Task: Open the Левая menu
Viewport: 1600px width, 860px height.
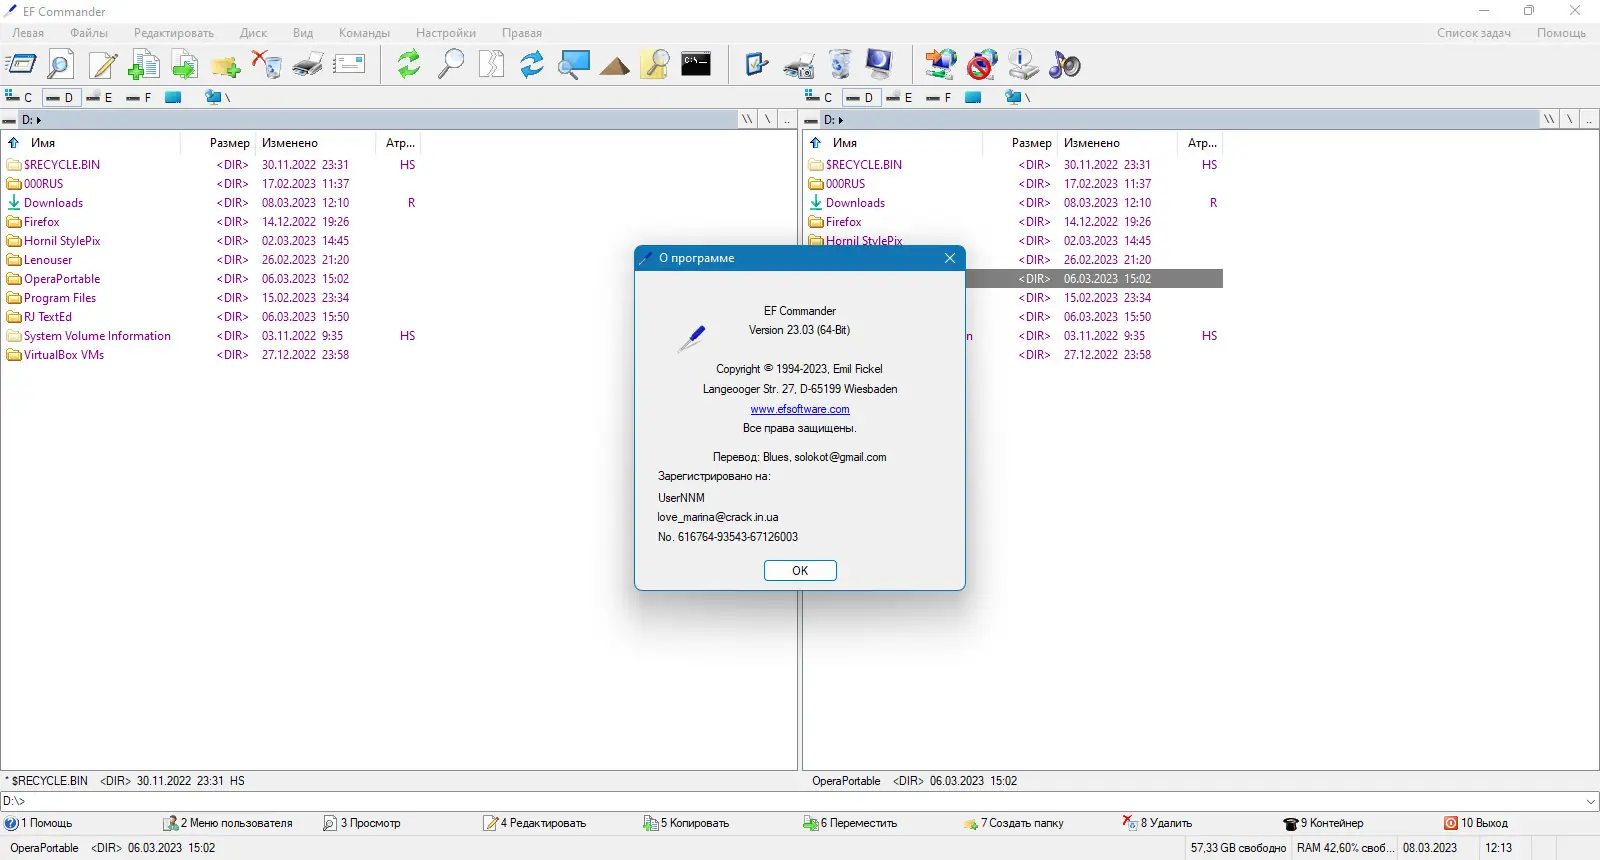Action: (28, 33)
